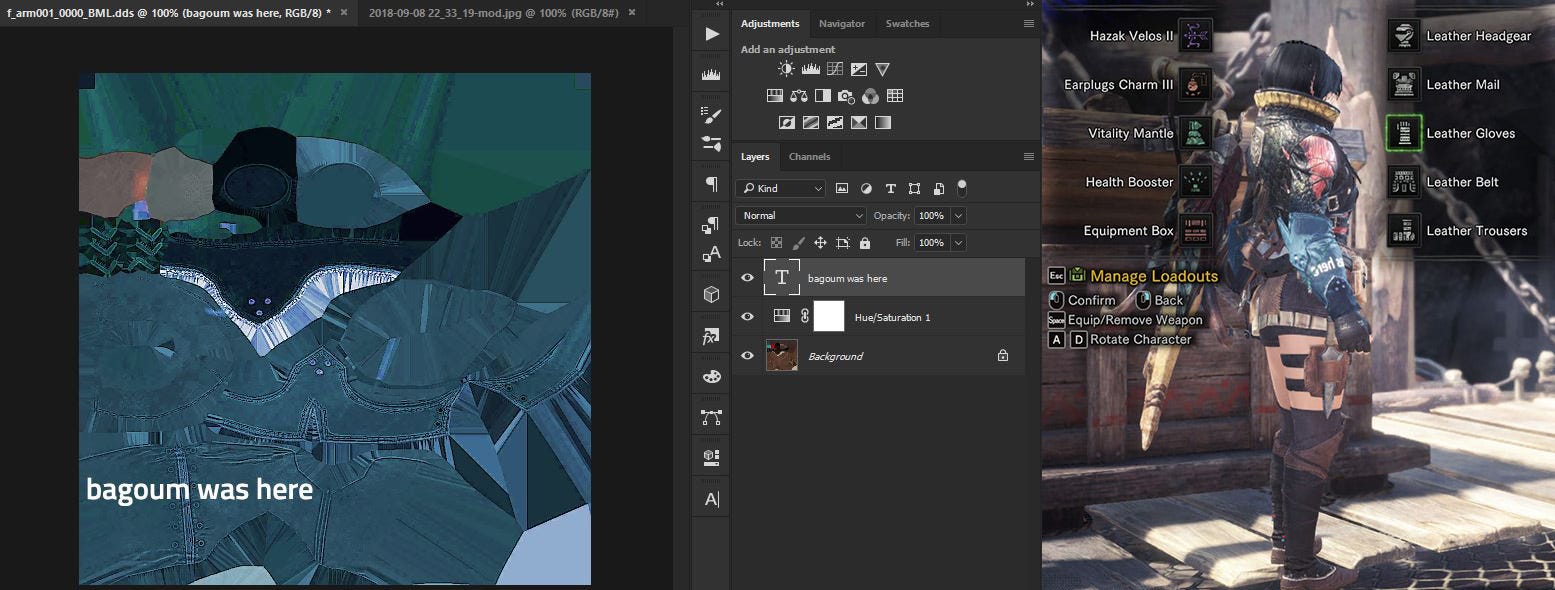Filter layers for adjustment layers

point(866,188)
